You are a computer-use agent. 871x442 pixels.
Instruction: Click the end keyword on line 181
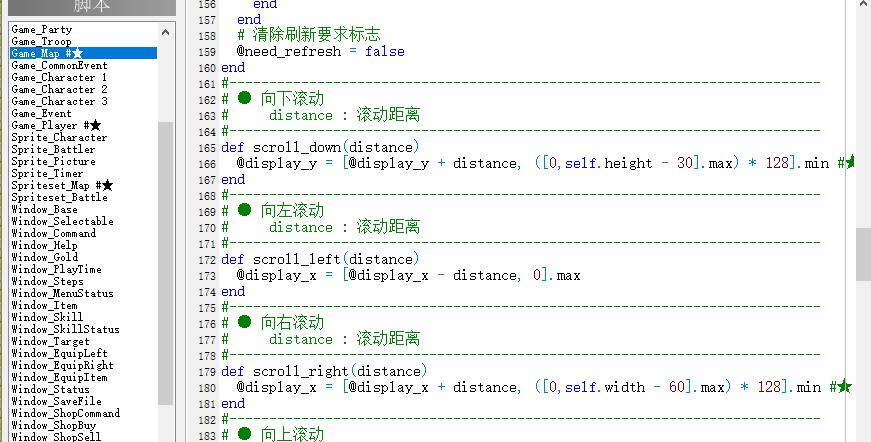[x=233, y=404]
